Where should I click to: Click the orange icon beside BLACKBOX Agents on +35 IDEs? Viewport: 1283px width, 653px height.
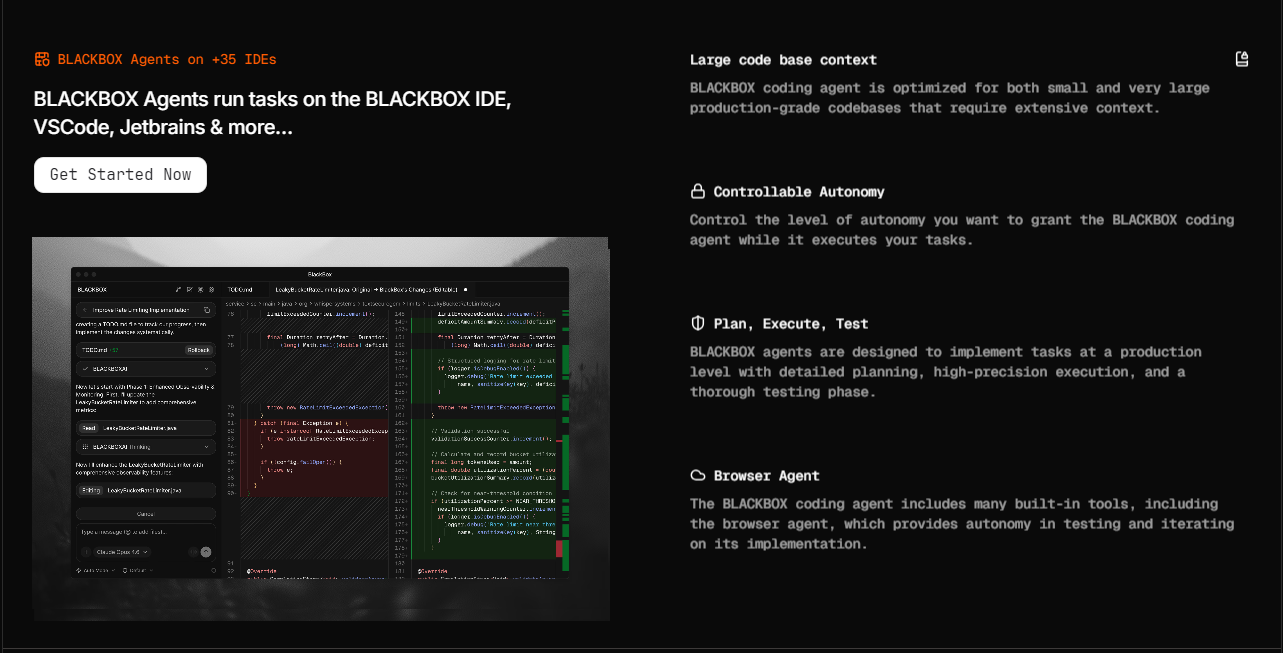click(42, 59)
